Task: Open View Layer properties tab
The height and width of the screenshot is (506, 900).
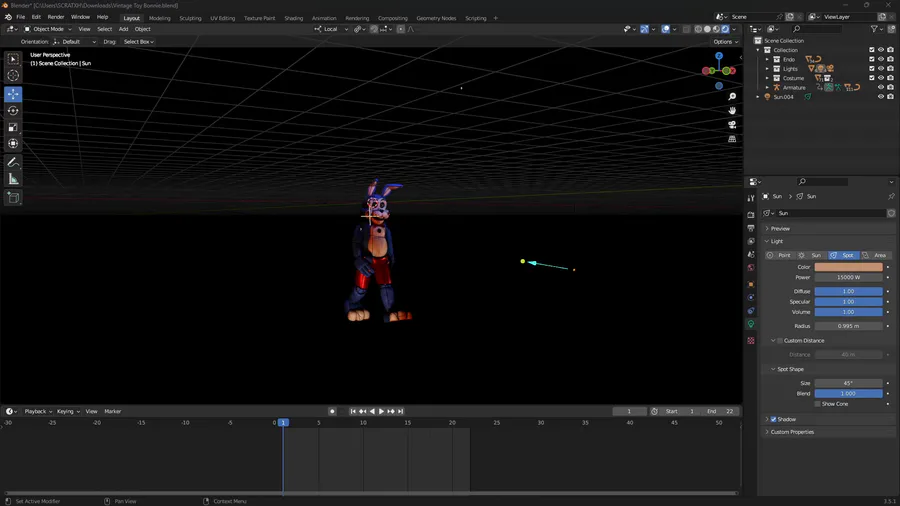Action: click(x=751, y=242)
